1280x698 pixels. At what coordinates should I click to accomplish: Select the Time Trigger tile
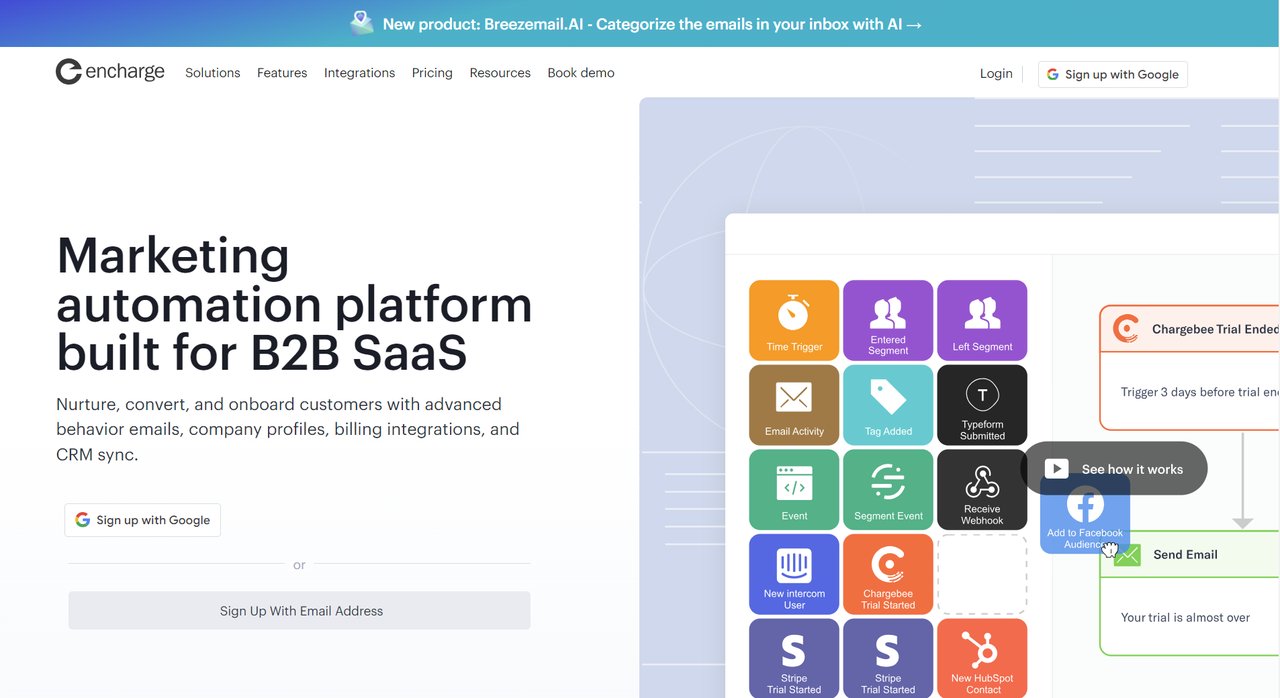pos(794,320)
